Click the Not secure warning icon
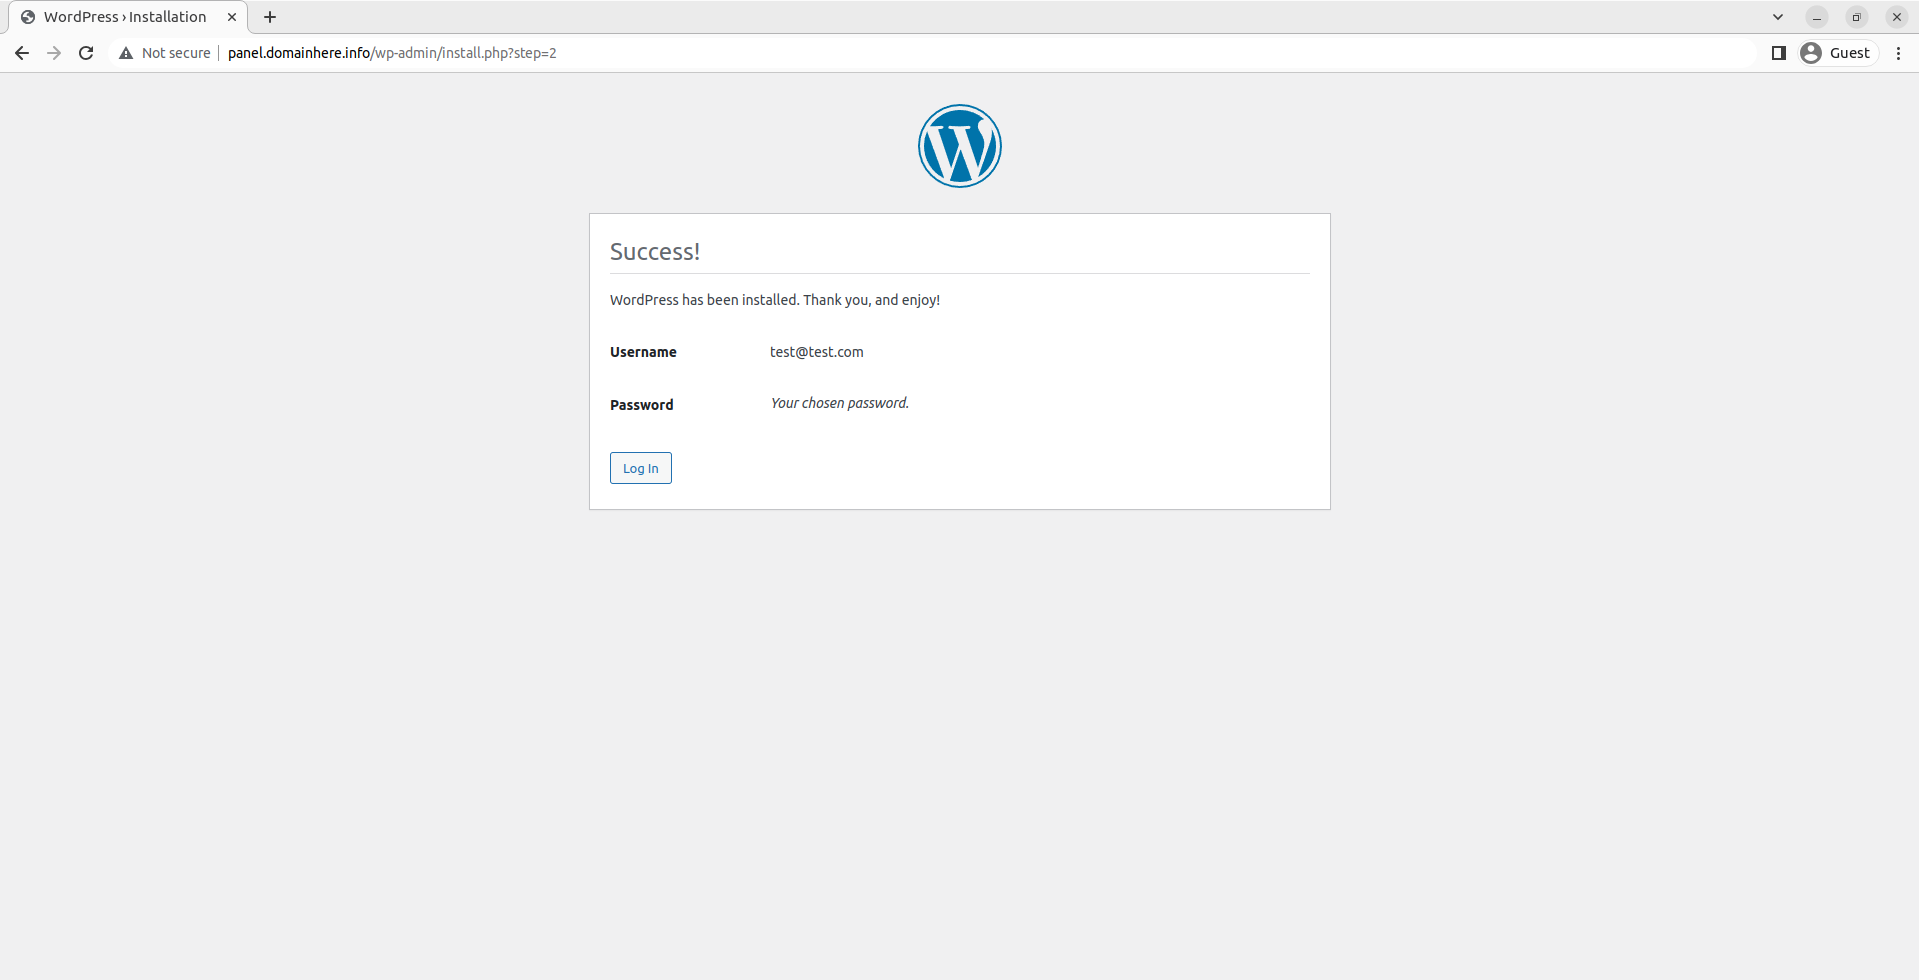1919x980 pixels. click(126, 53)
